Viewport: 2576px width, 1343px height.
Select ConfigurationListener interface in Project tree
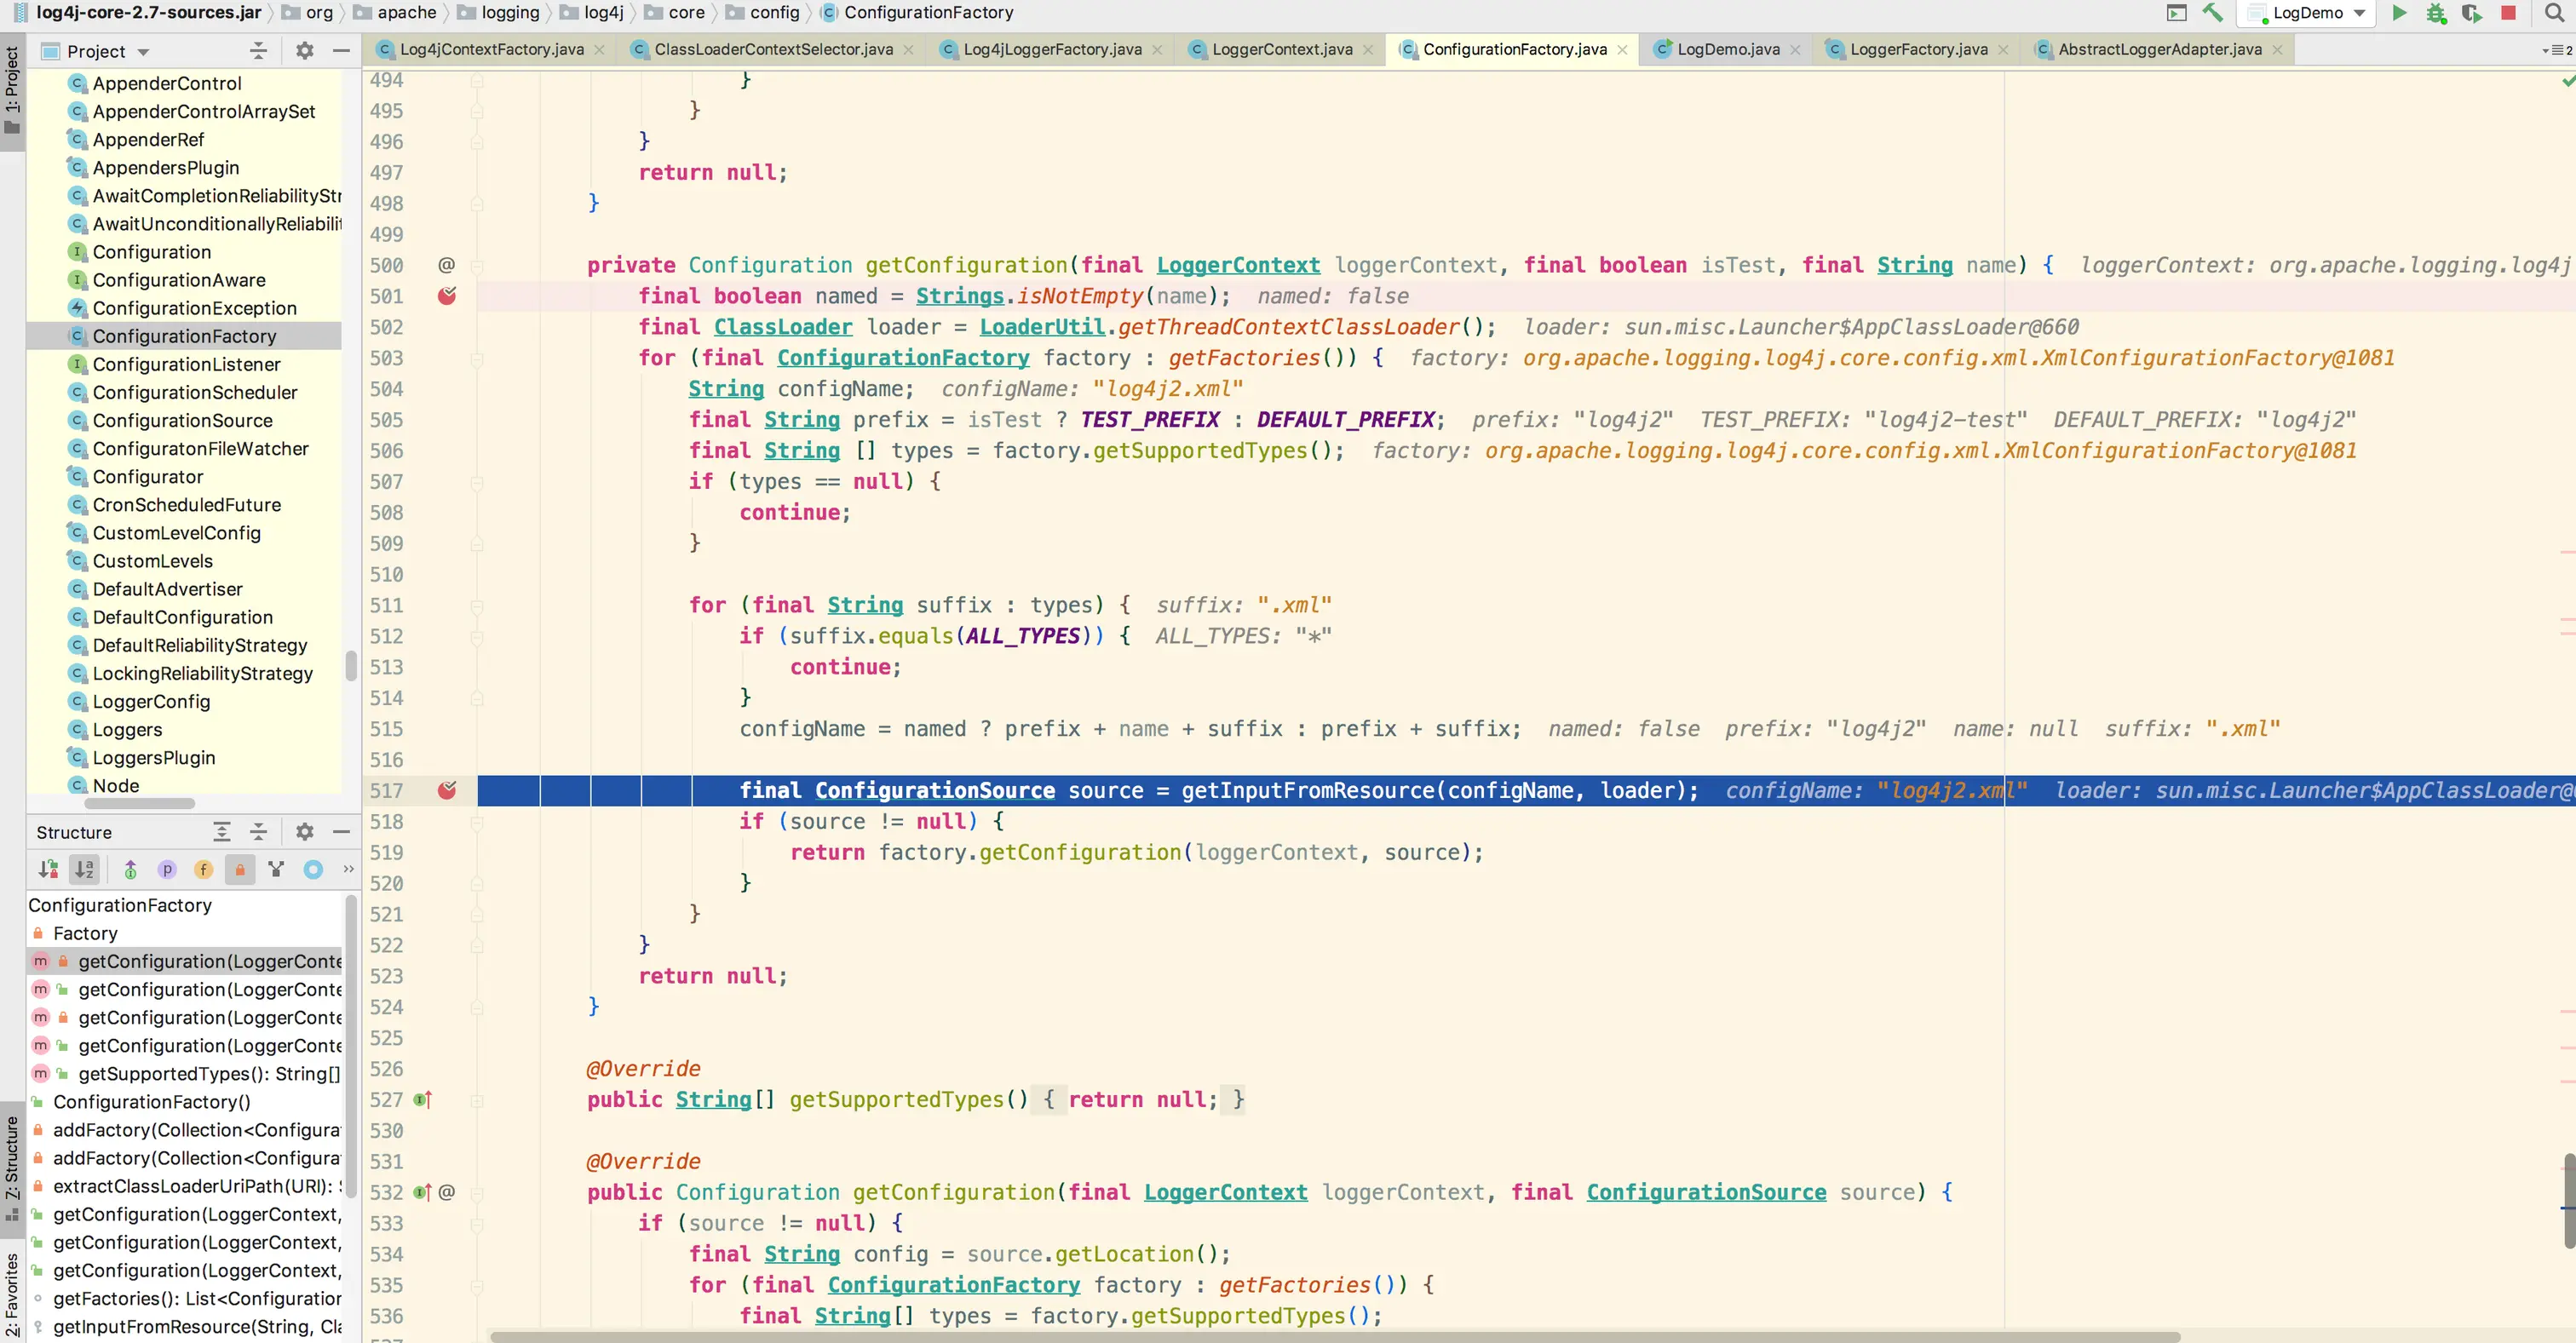pos(186,364)
